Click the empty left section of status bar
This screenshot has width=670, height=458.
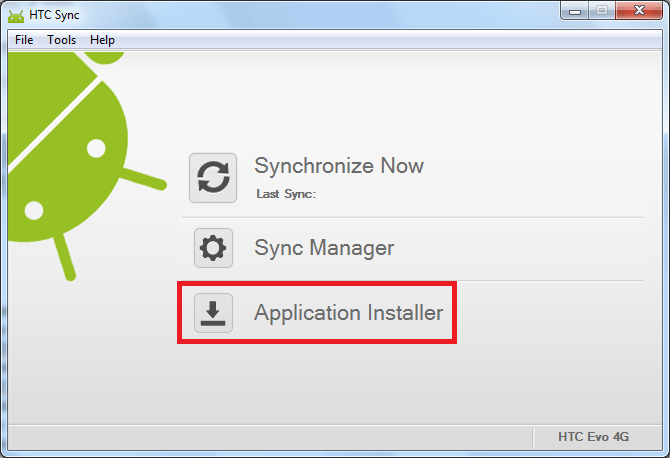click(x=270, y=437)
